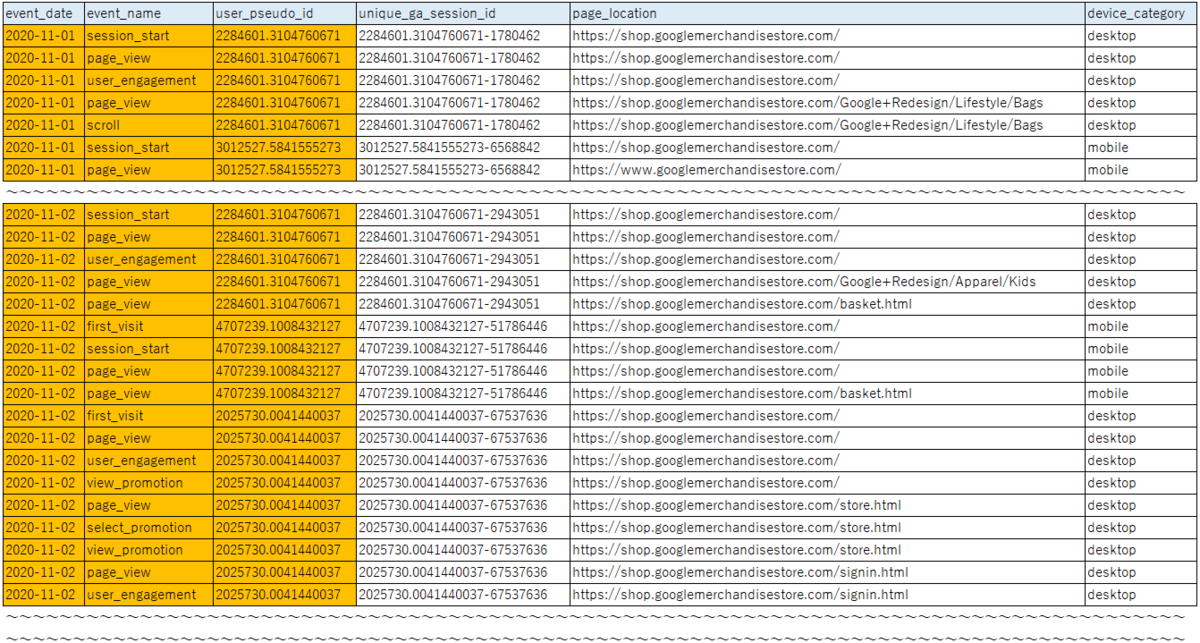Click signin.html URL in the page_view row

click(828, 573)
